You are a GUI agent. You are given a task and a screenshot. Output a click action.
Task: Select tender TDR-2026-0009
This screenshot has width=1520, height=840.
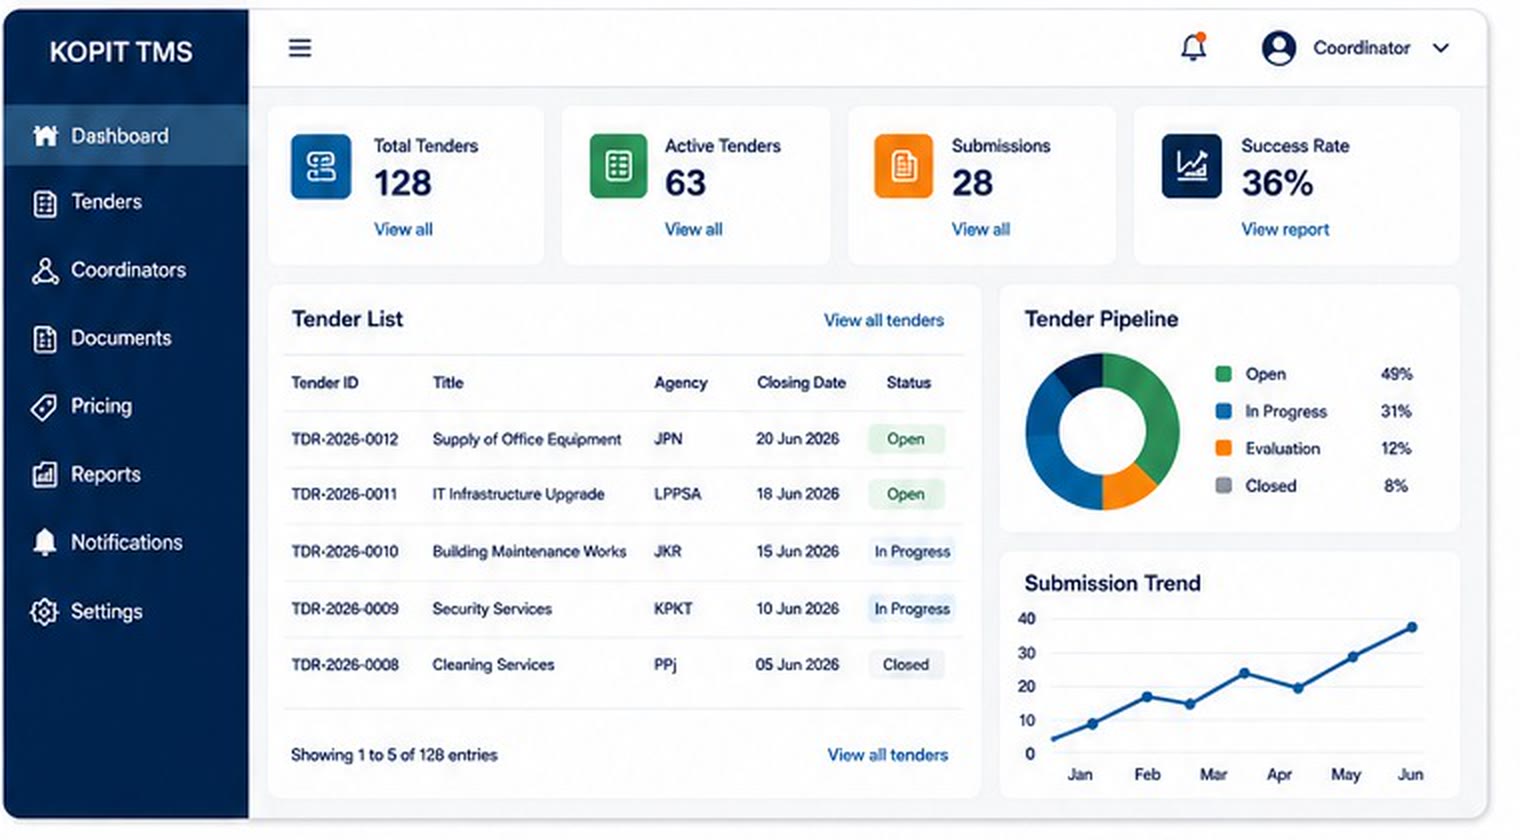pos(344,608)
